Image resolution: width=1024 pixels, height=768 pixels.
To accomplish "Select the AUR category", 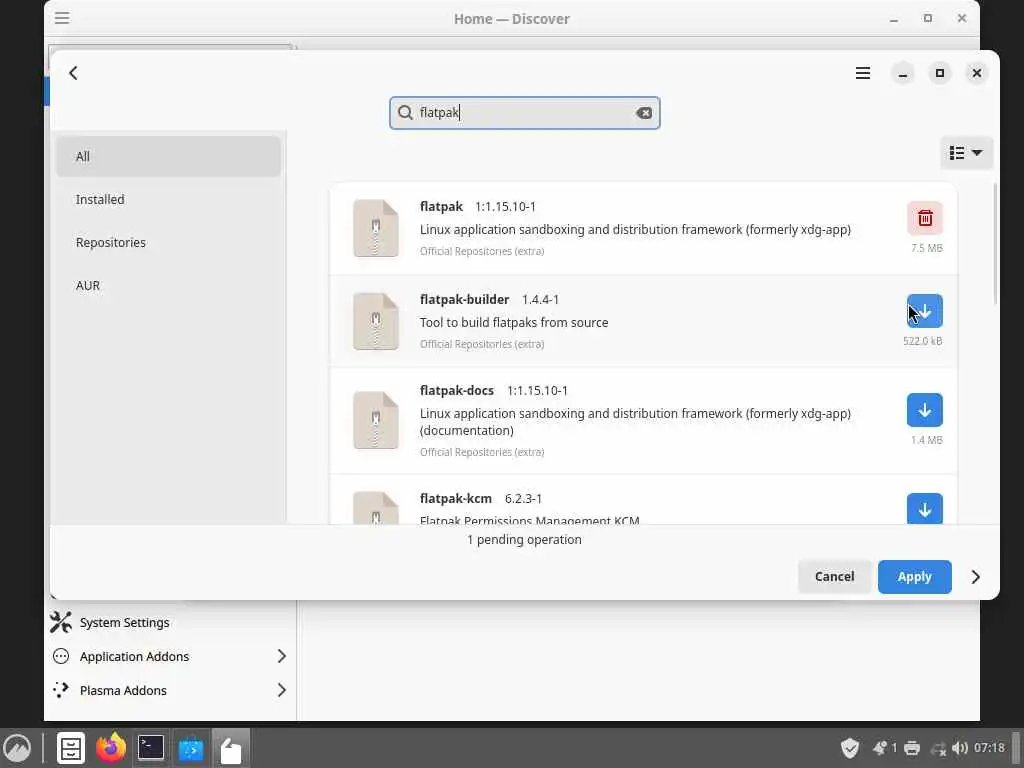I will 168,286.
